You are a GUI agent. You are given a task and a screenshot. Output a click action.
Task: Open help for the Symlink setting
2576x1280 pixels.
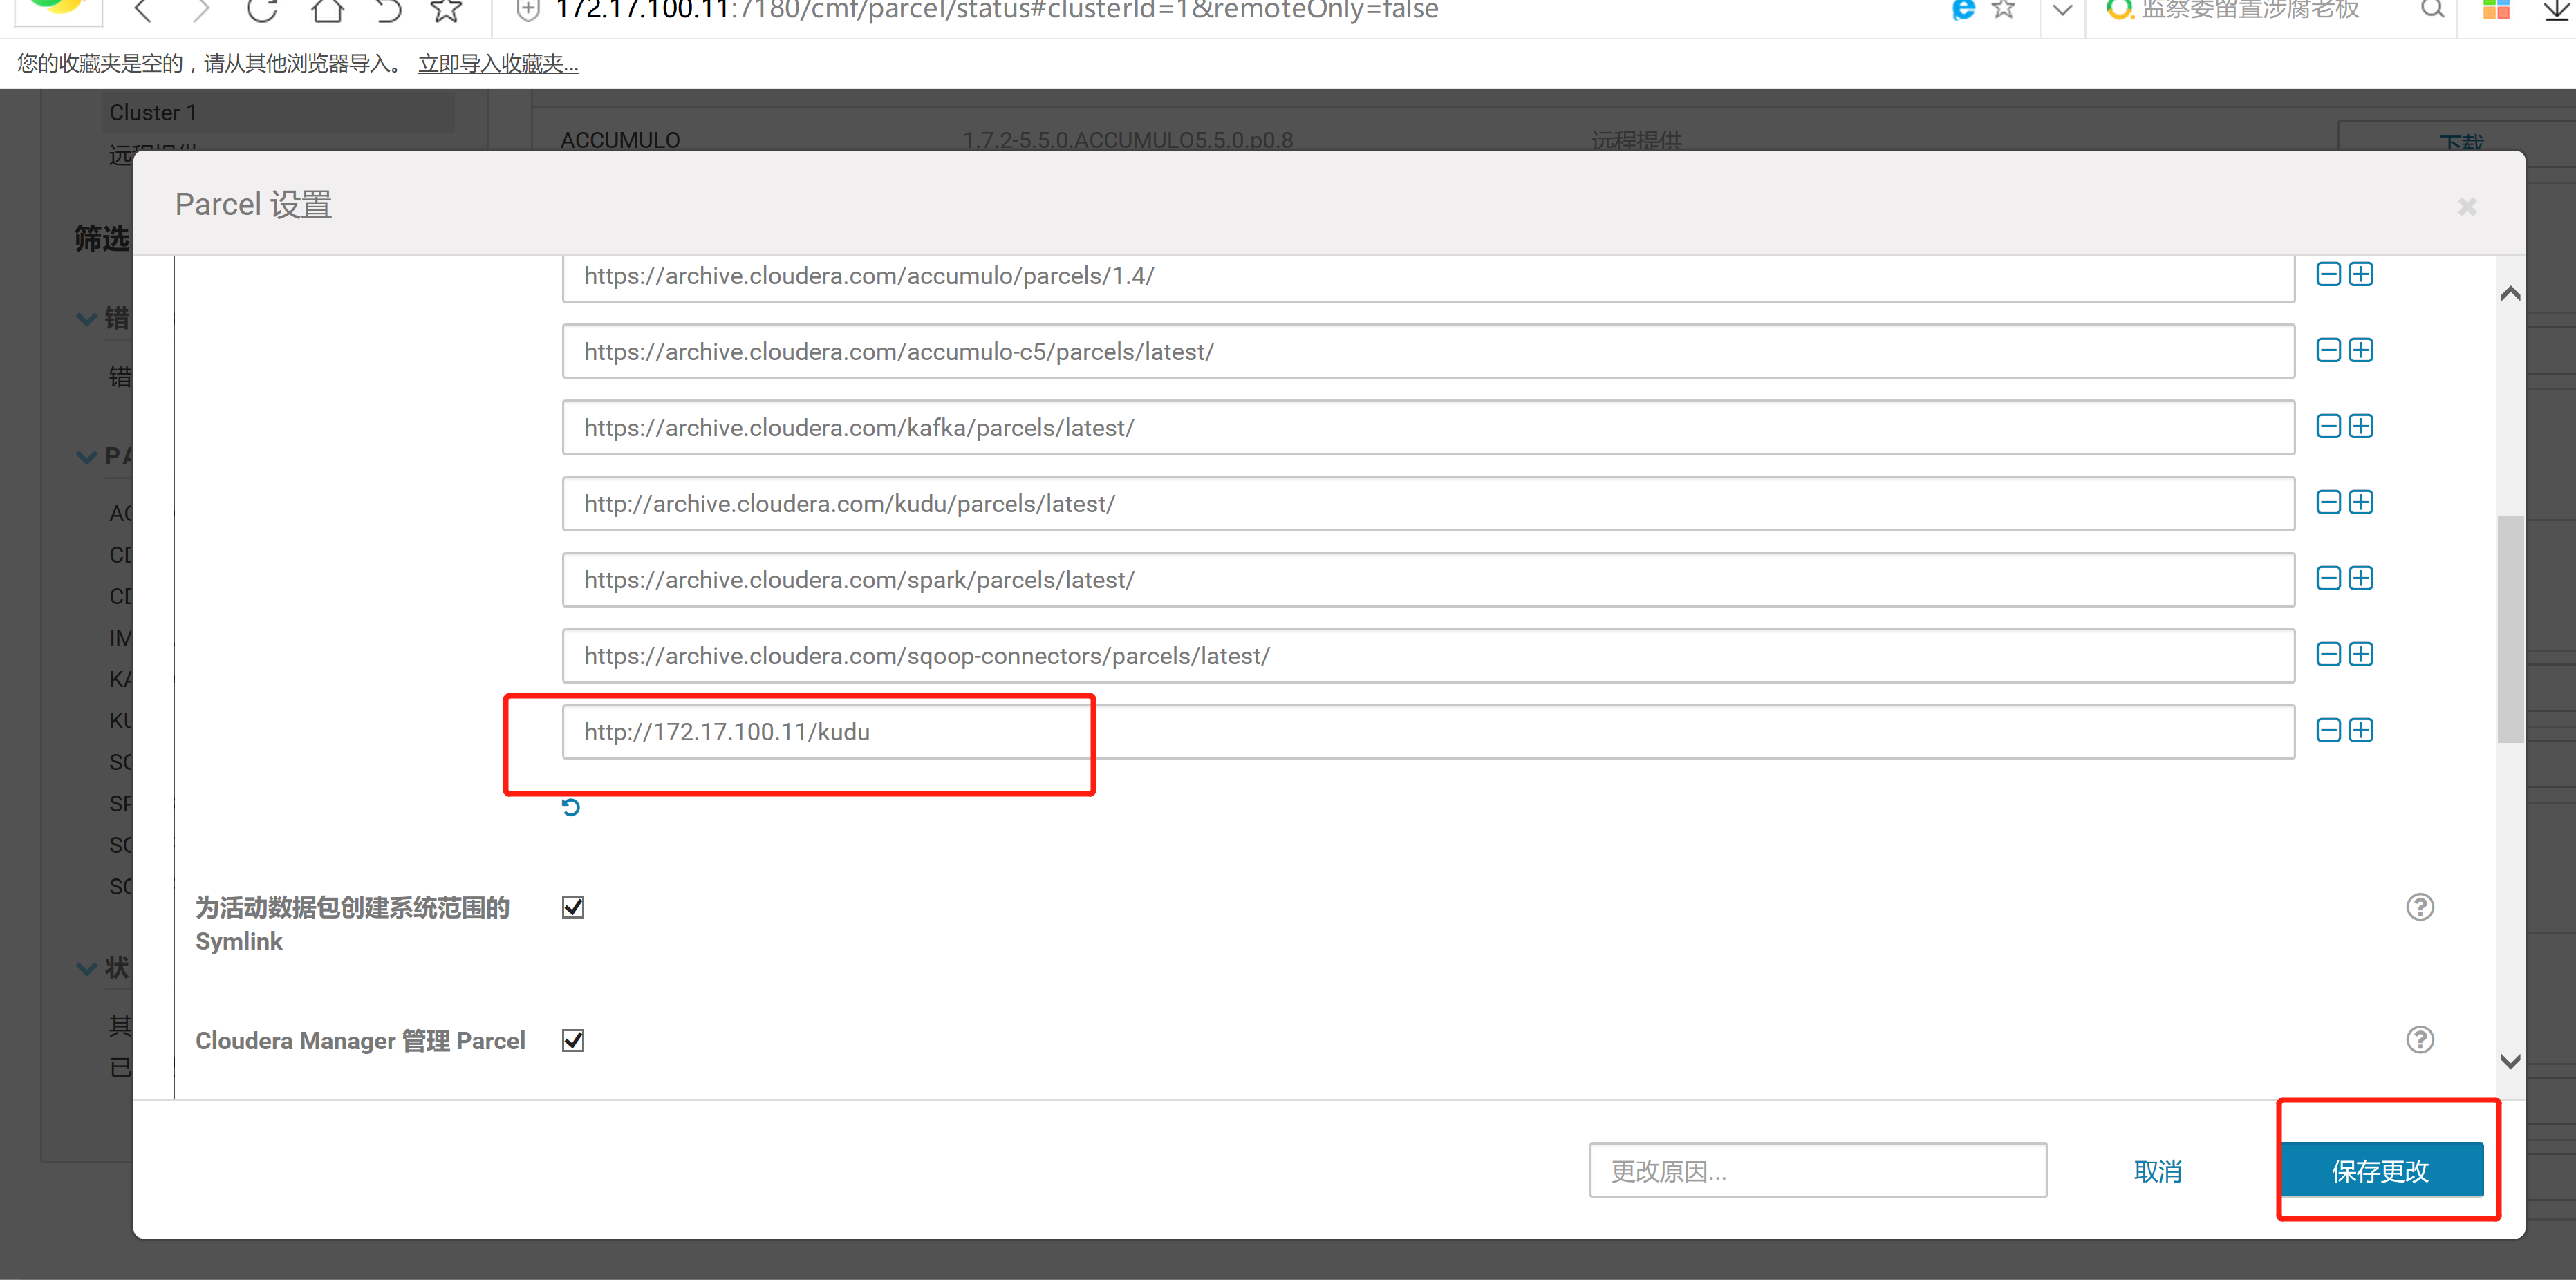tap(2419, 907)
